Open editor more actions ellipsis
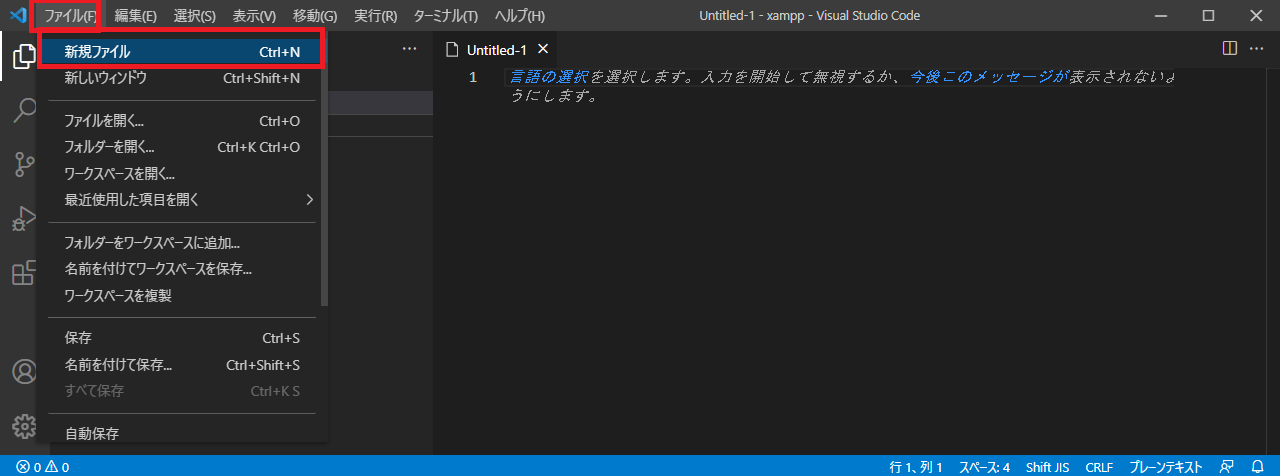The image size is (1280, 476). pos(1258,48)
